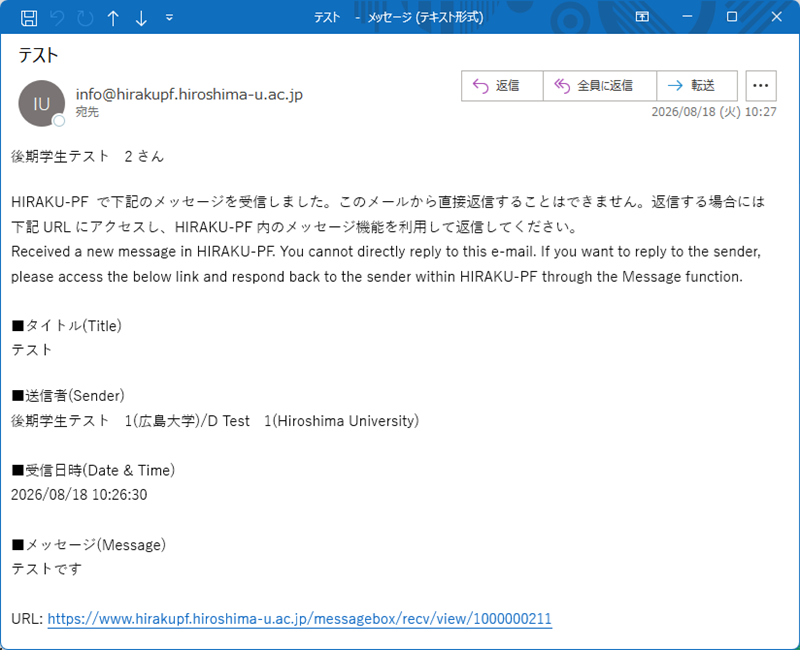This screenshot has width=800, height=650.
Task: Click 全員に返信 reply all button
Action: coord(599,86)
